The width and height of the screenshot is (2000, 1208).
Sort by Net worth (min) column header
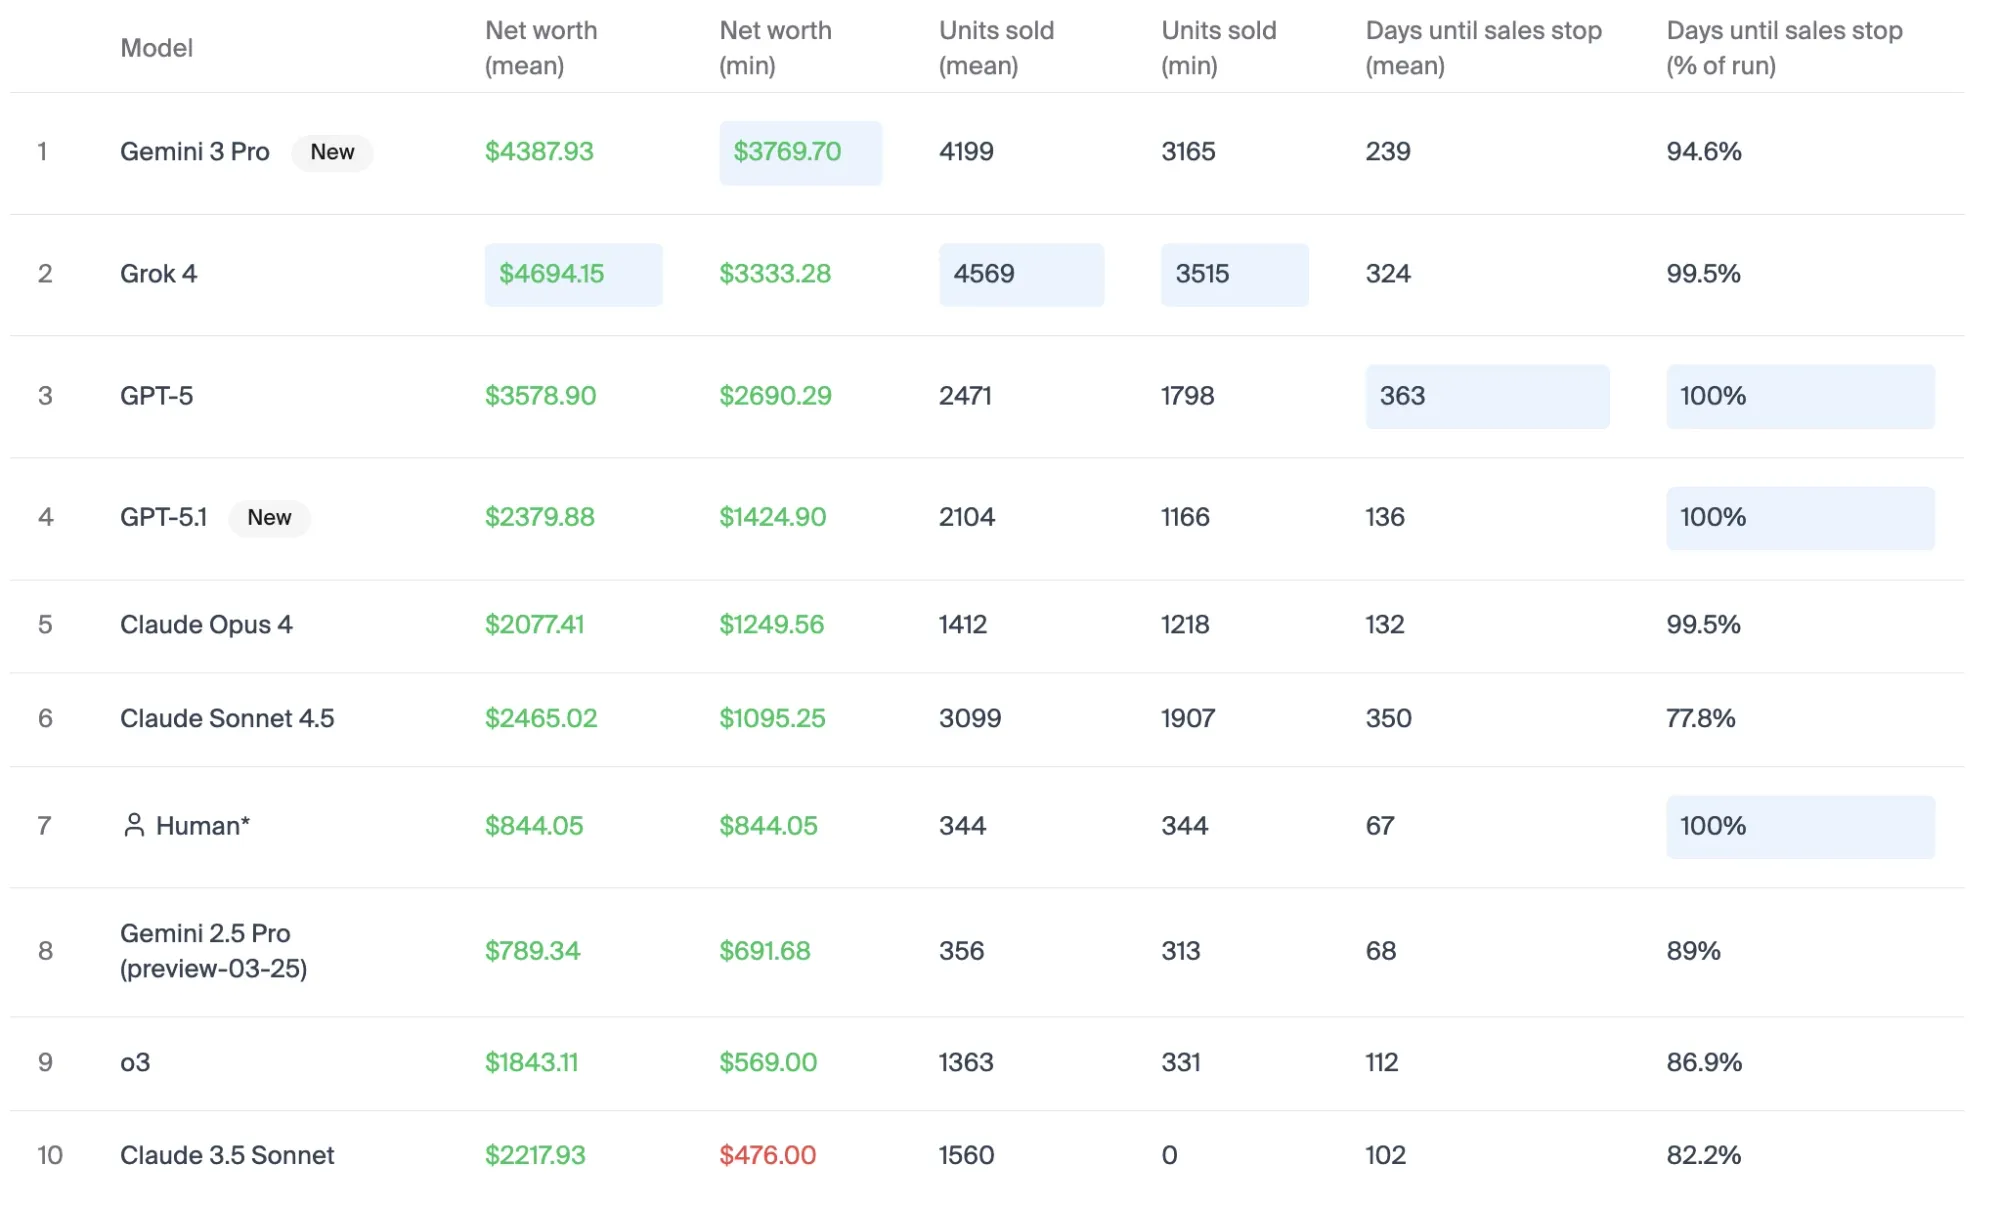point(775,48)
